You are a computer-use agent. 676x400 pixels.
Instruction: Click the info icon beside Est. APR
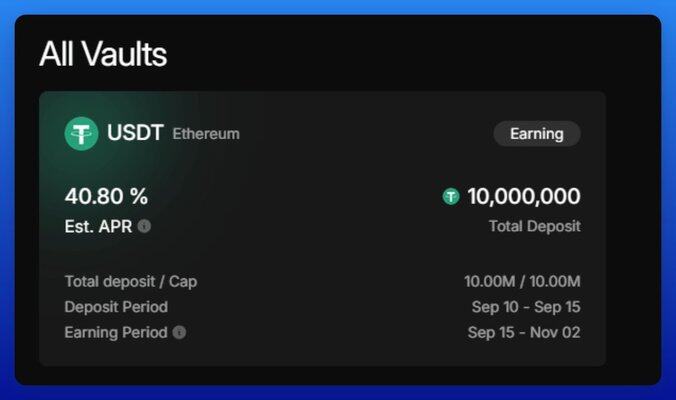click(x=144, y=226)
